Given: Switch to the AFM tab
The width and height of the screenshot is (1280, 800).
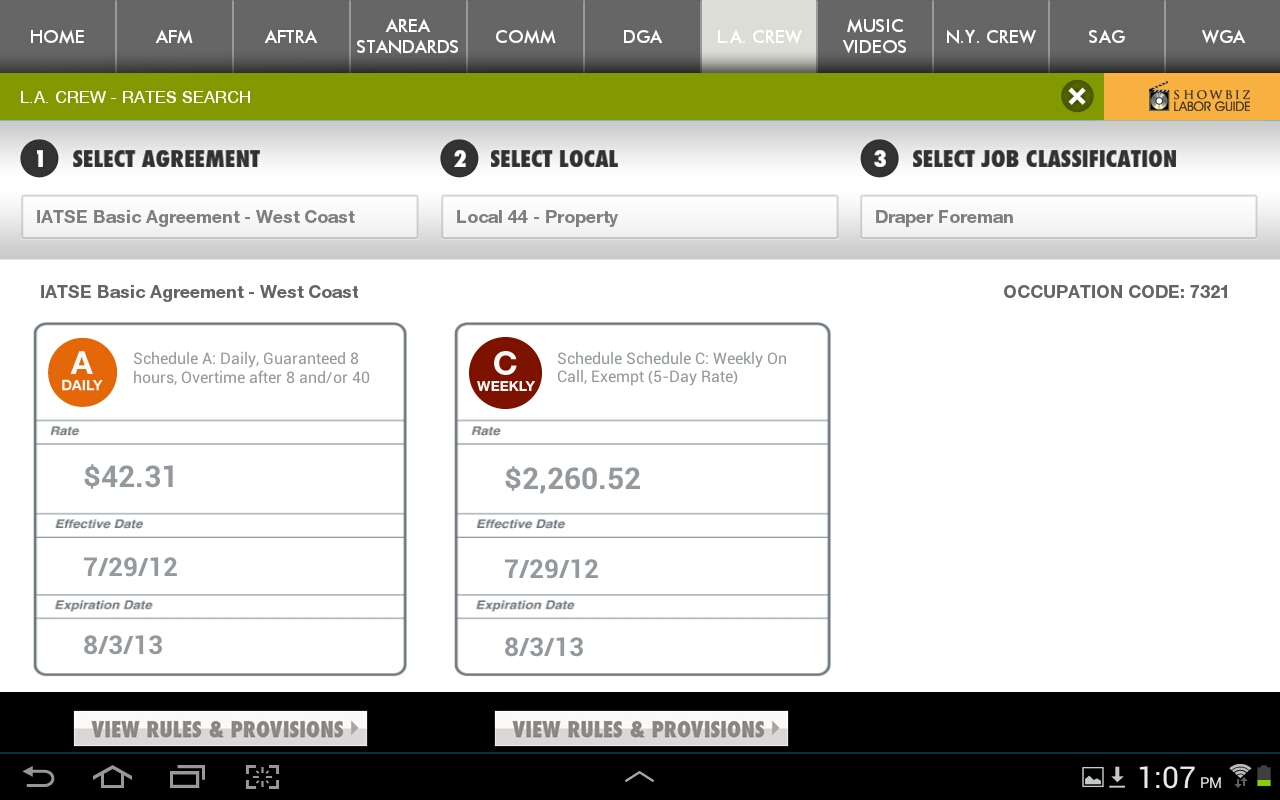Looking at the screenshot, I should (x=174, y=36).
